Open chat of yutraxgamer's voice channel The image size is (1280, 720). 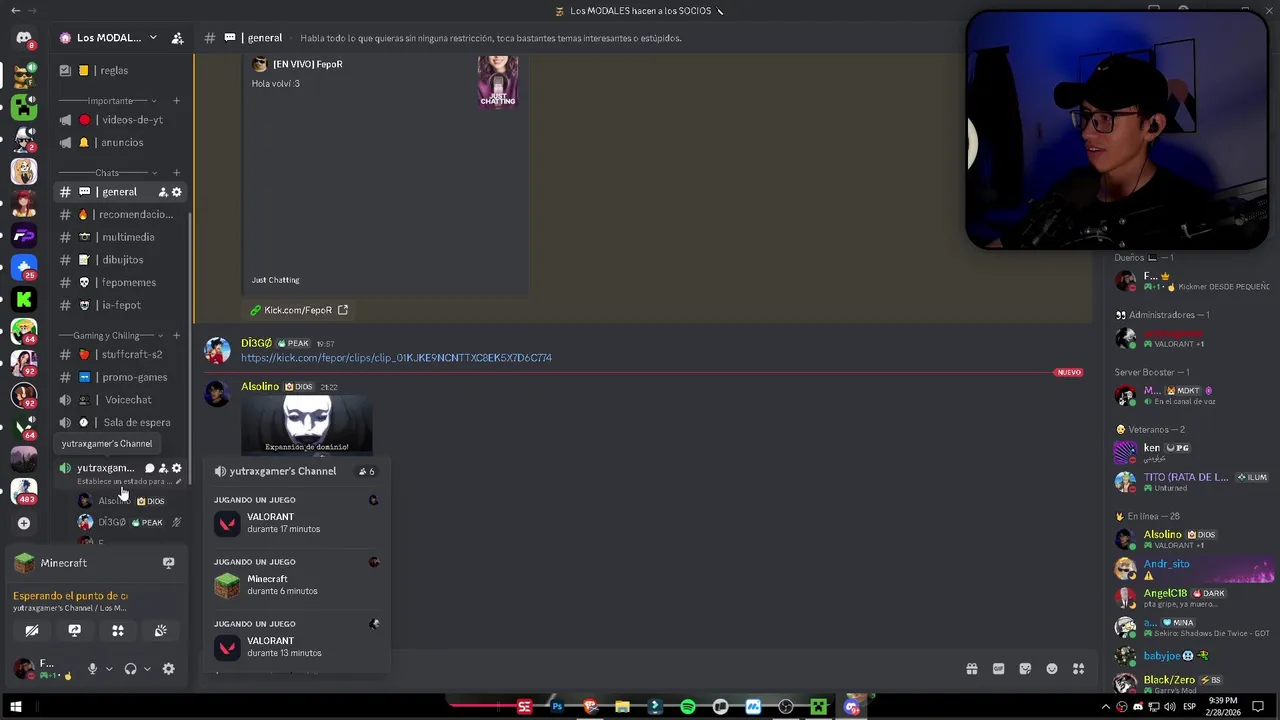pos(149,468)
